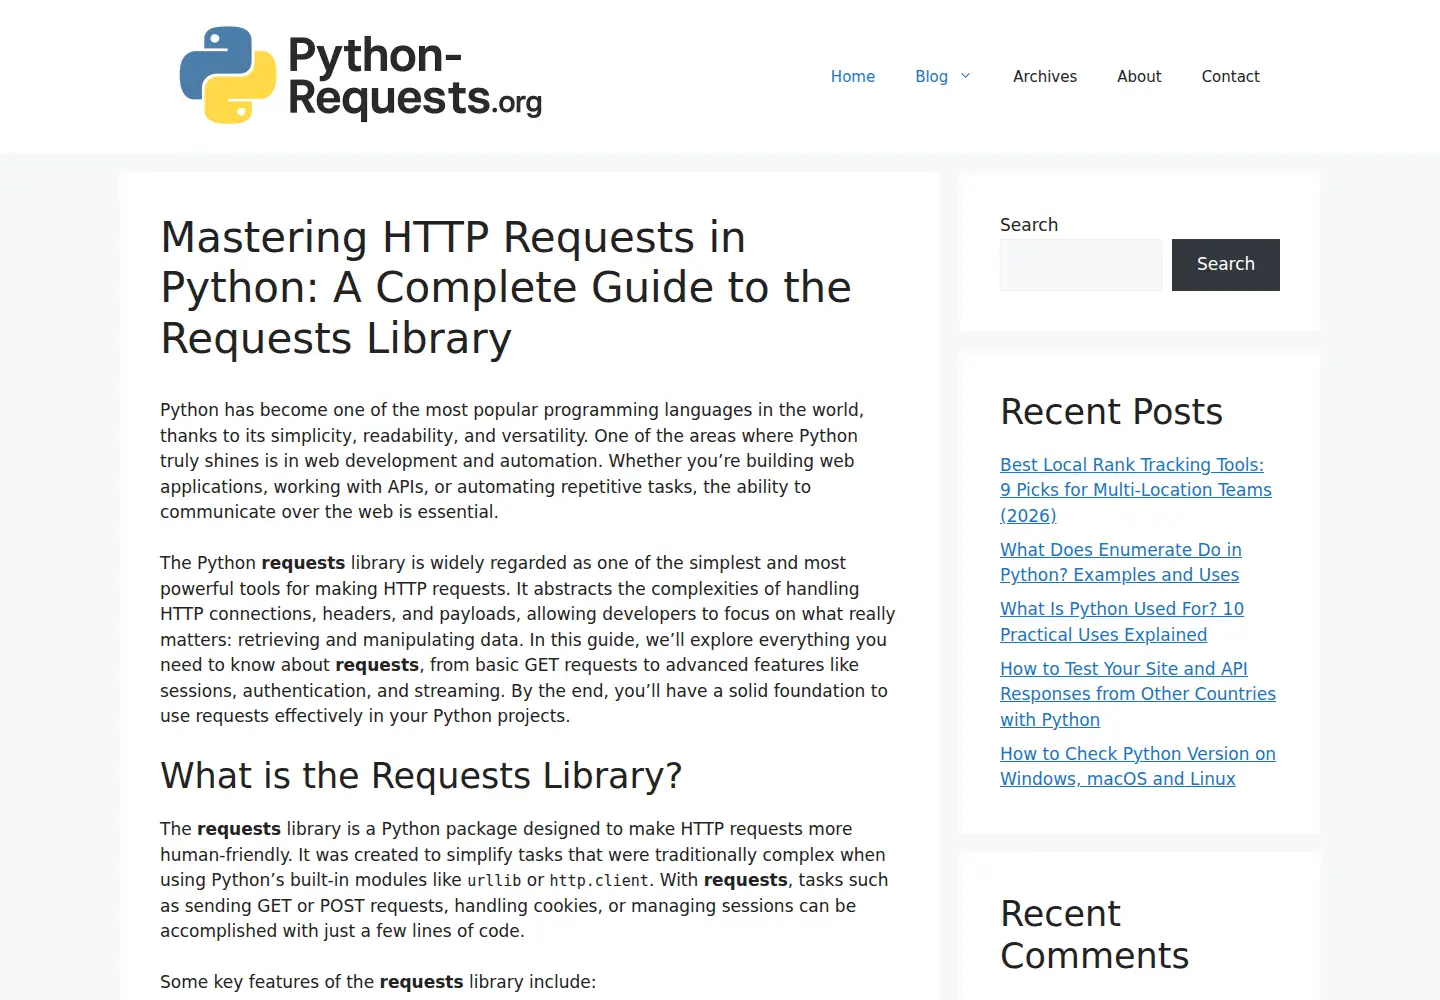Click the Mastering HTTP Requests article title
Screen dimensions: 1440x1000
tap(506, 288)
